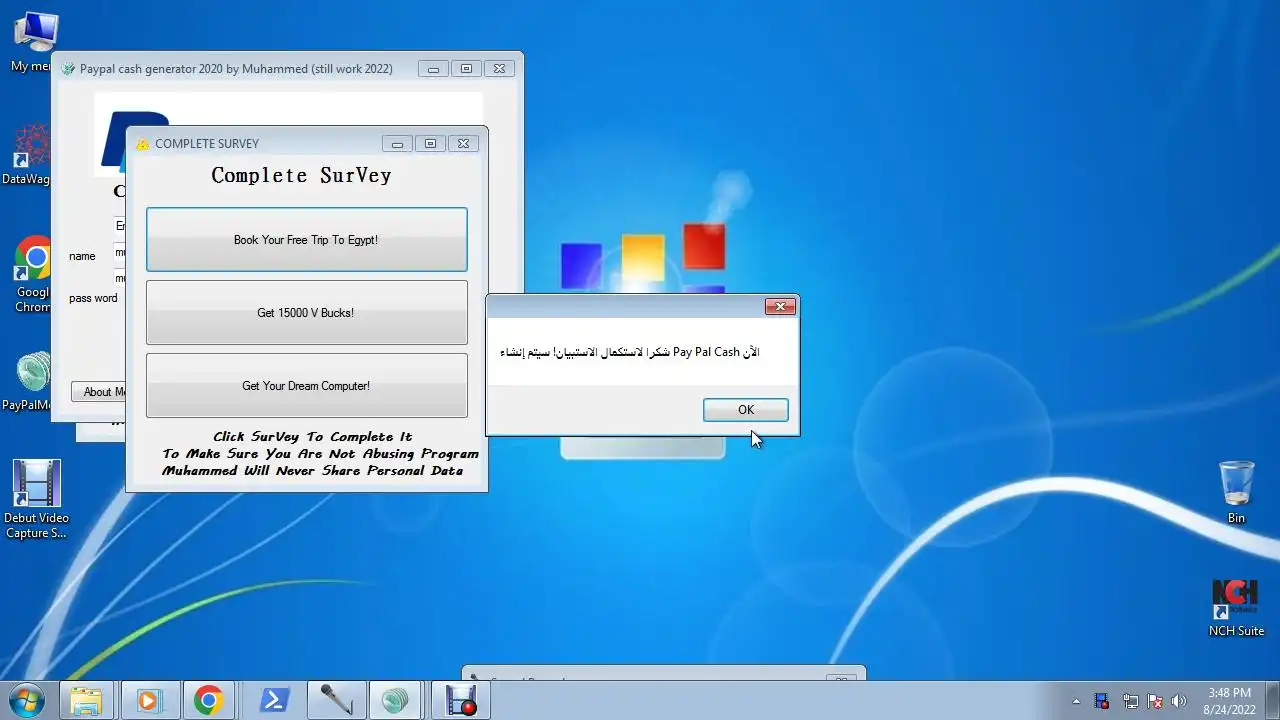Click the Paypal cash generator title bar icon
1280x720 pixels.
tap(68, 69)
